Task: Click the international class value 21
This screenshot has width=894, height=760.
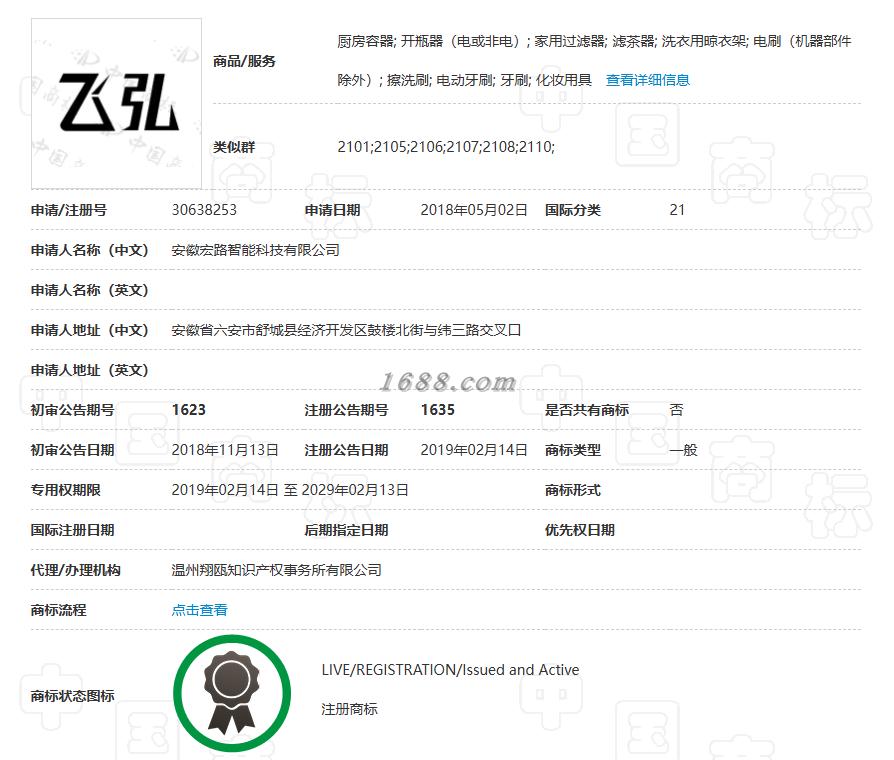Action: (677, 210)
